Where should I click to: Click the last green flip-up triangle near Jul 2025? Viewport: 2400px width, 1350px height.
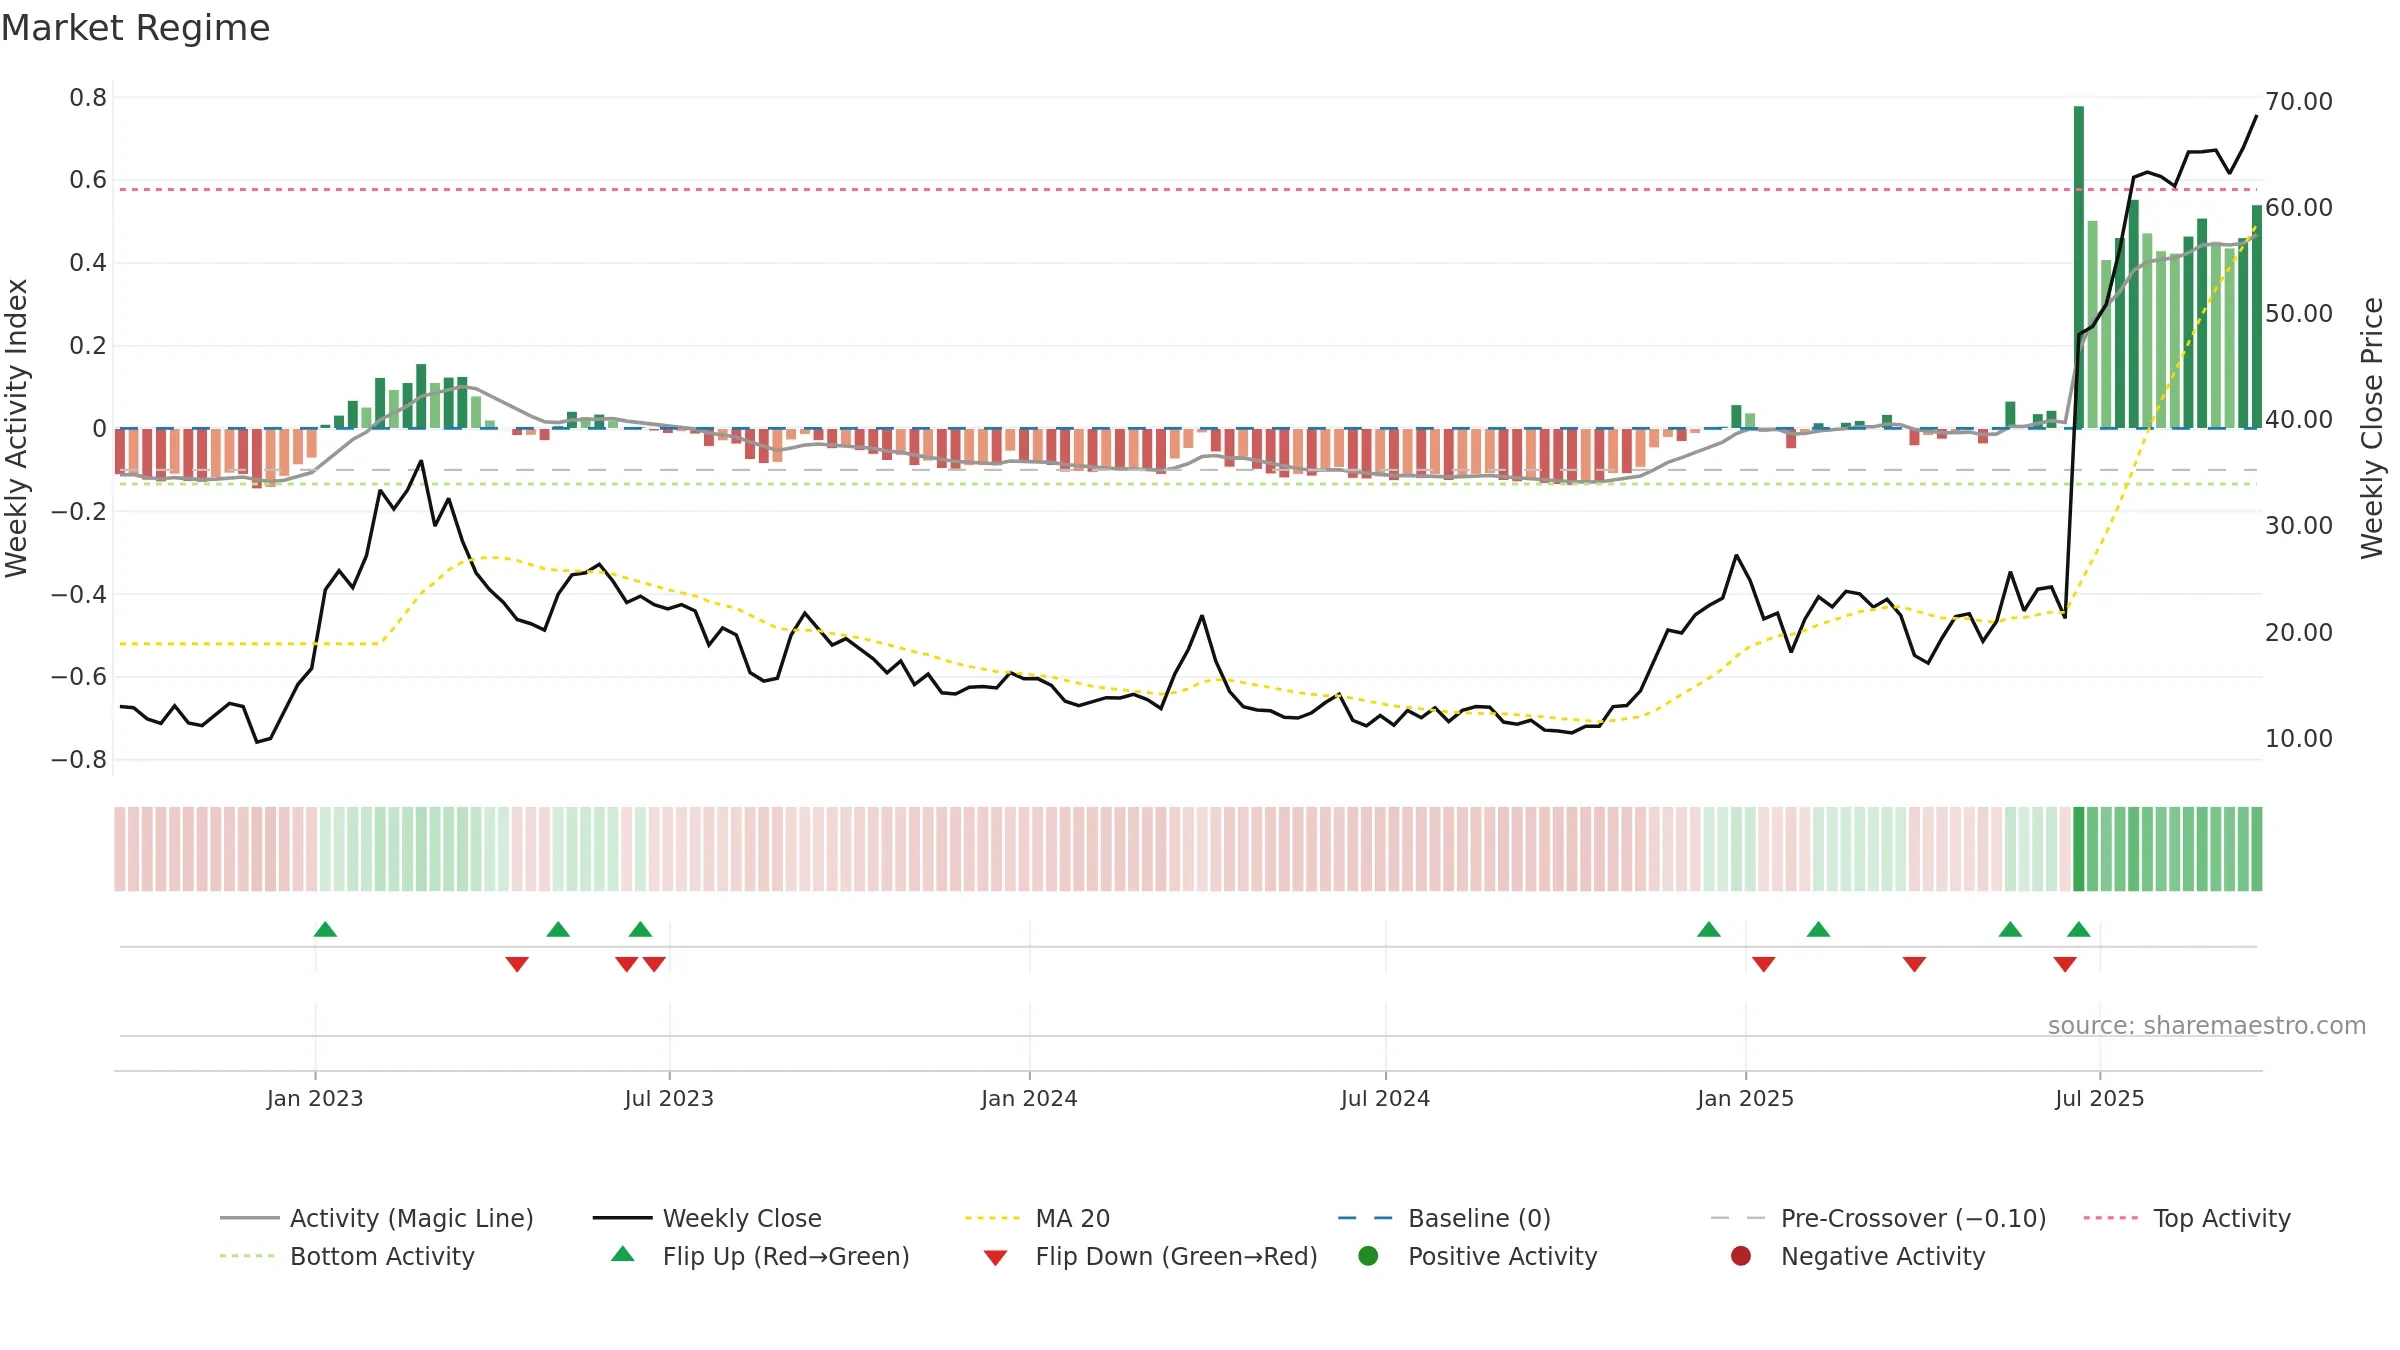(2079, 929)
